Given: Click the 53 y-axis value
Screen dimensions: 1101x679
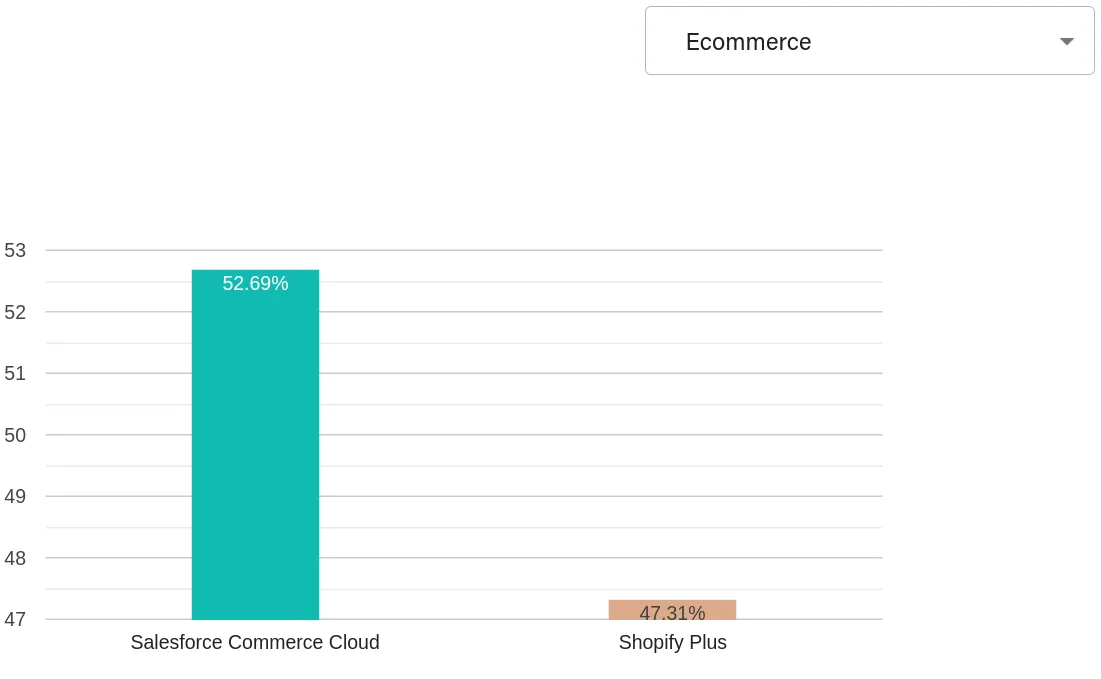Looking at the screenshot, I should (x=14, y=251).
